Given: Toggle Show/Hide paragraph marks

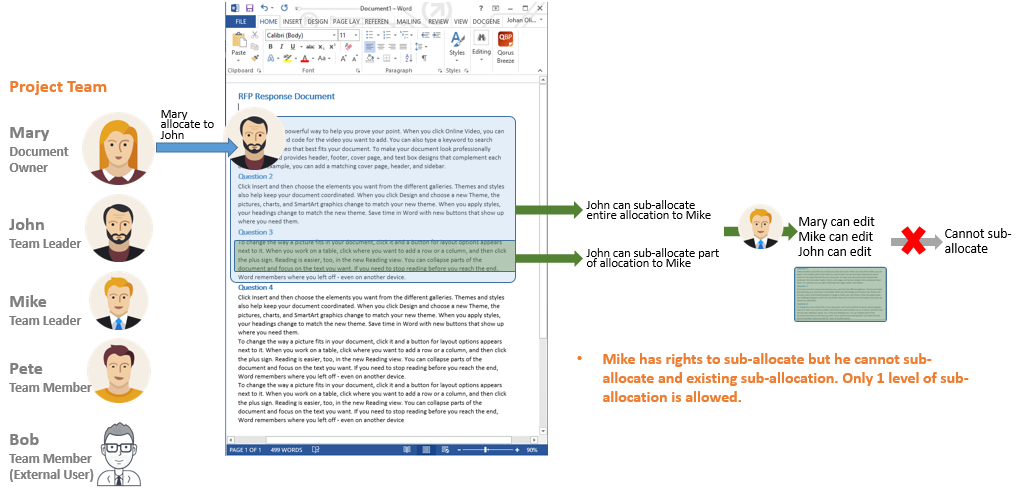Looking at the screenshot, I should click(x=424, y=58).
